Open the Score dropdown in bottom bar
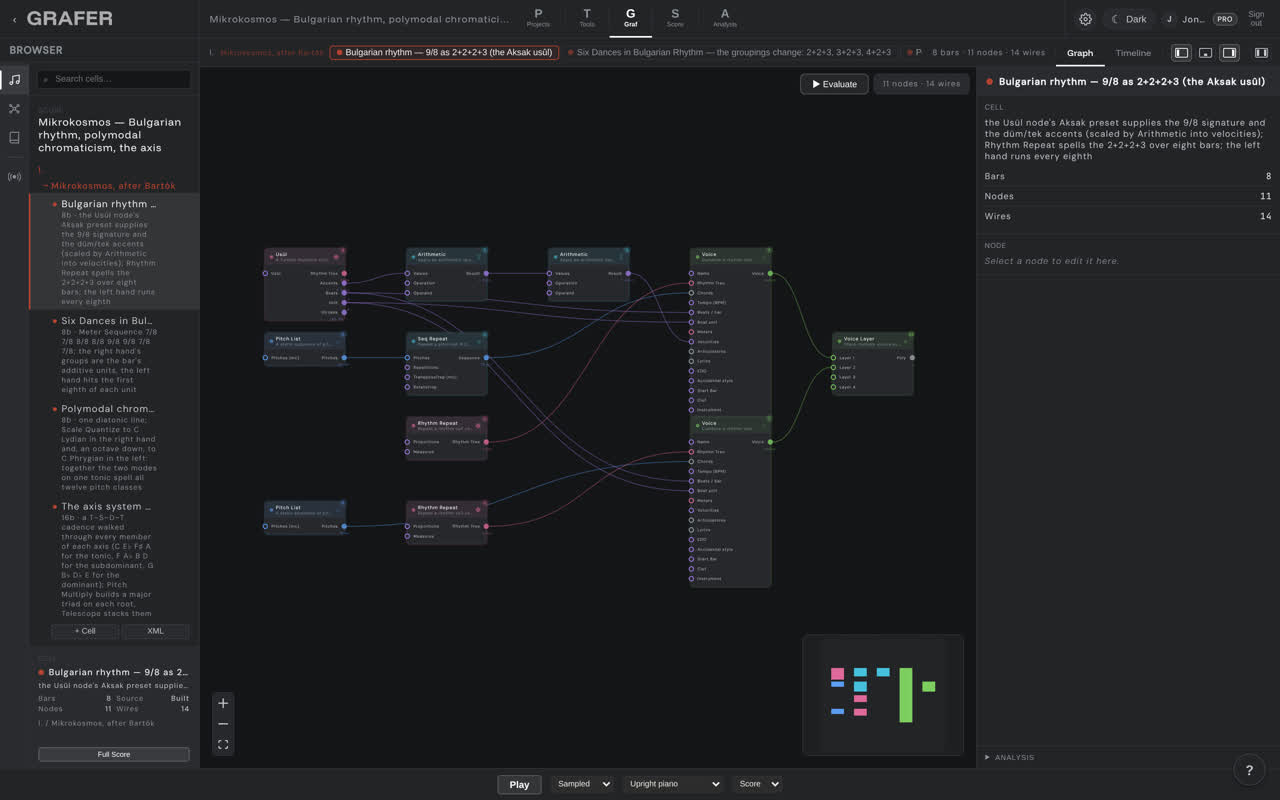The image size is (1280, 800). [x=757, y=784]
